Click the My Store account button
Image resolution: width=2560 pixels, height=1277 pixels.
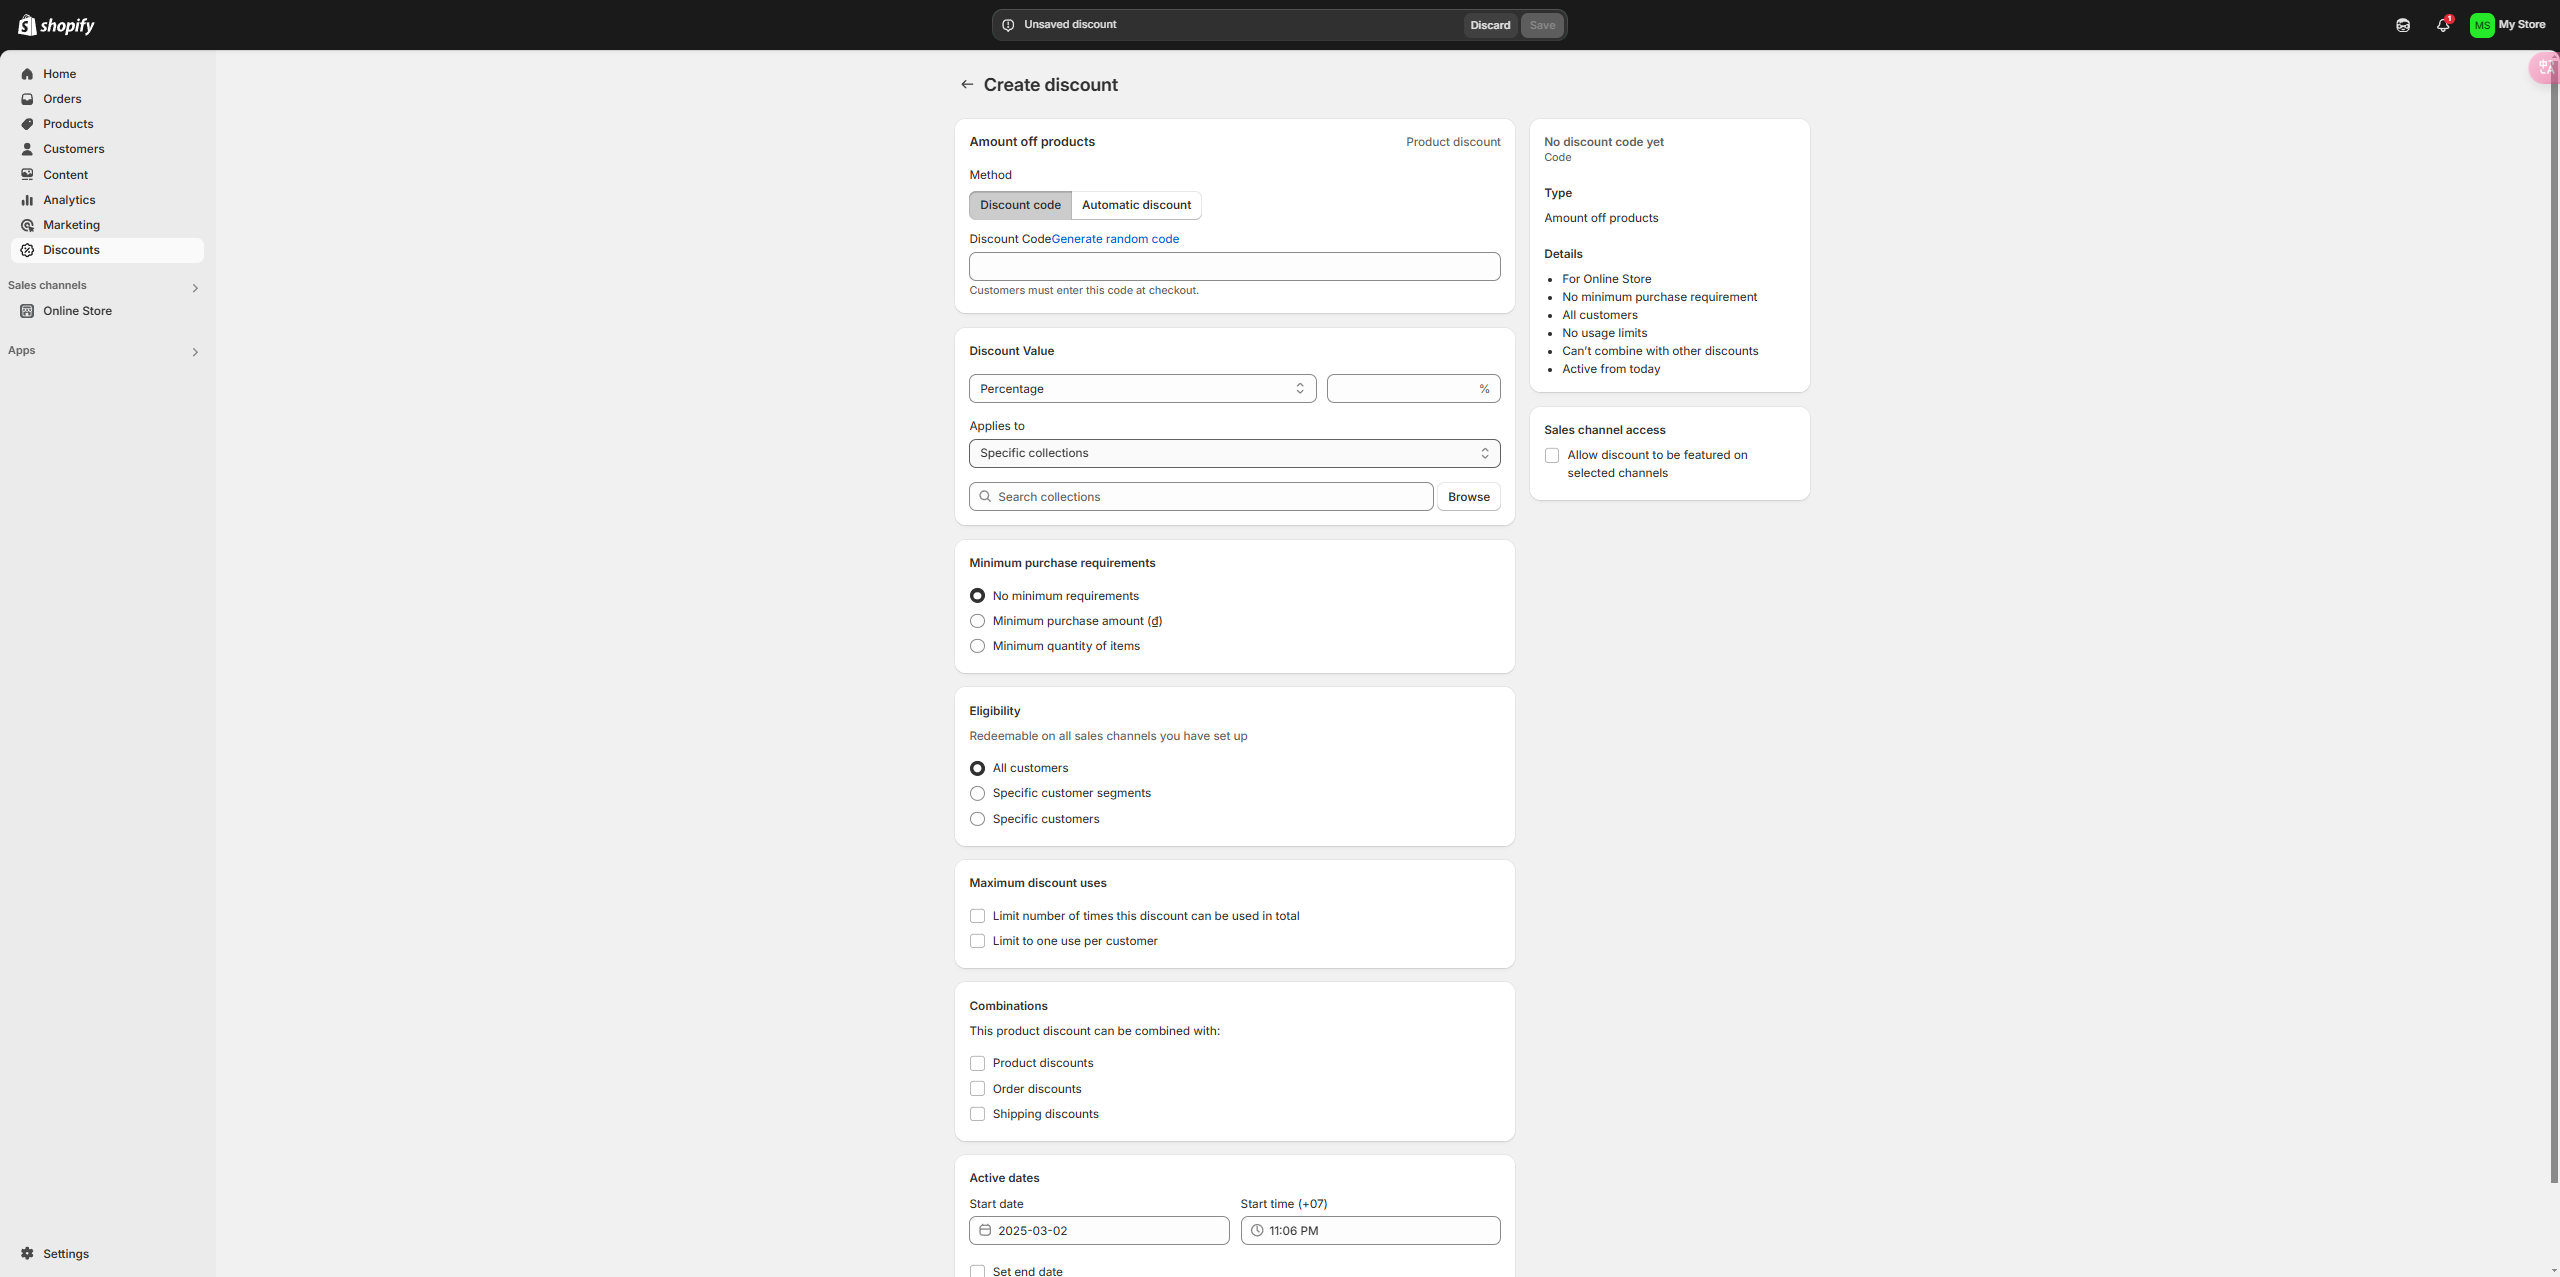(x=2508, y=25)
